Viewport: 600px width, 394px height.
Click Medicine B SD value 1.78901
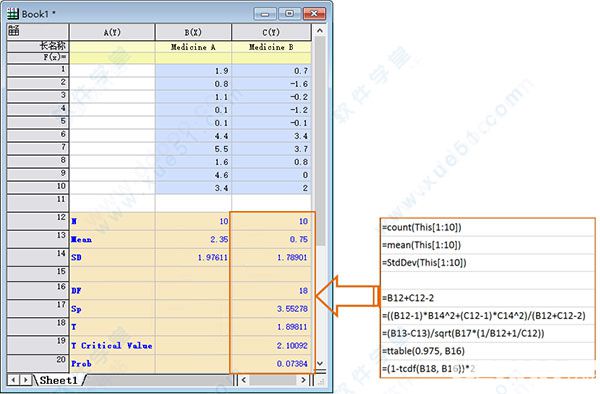coord(271,257)
